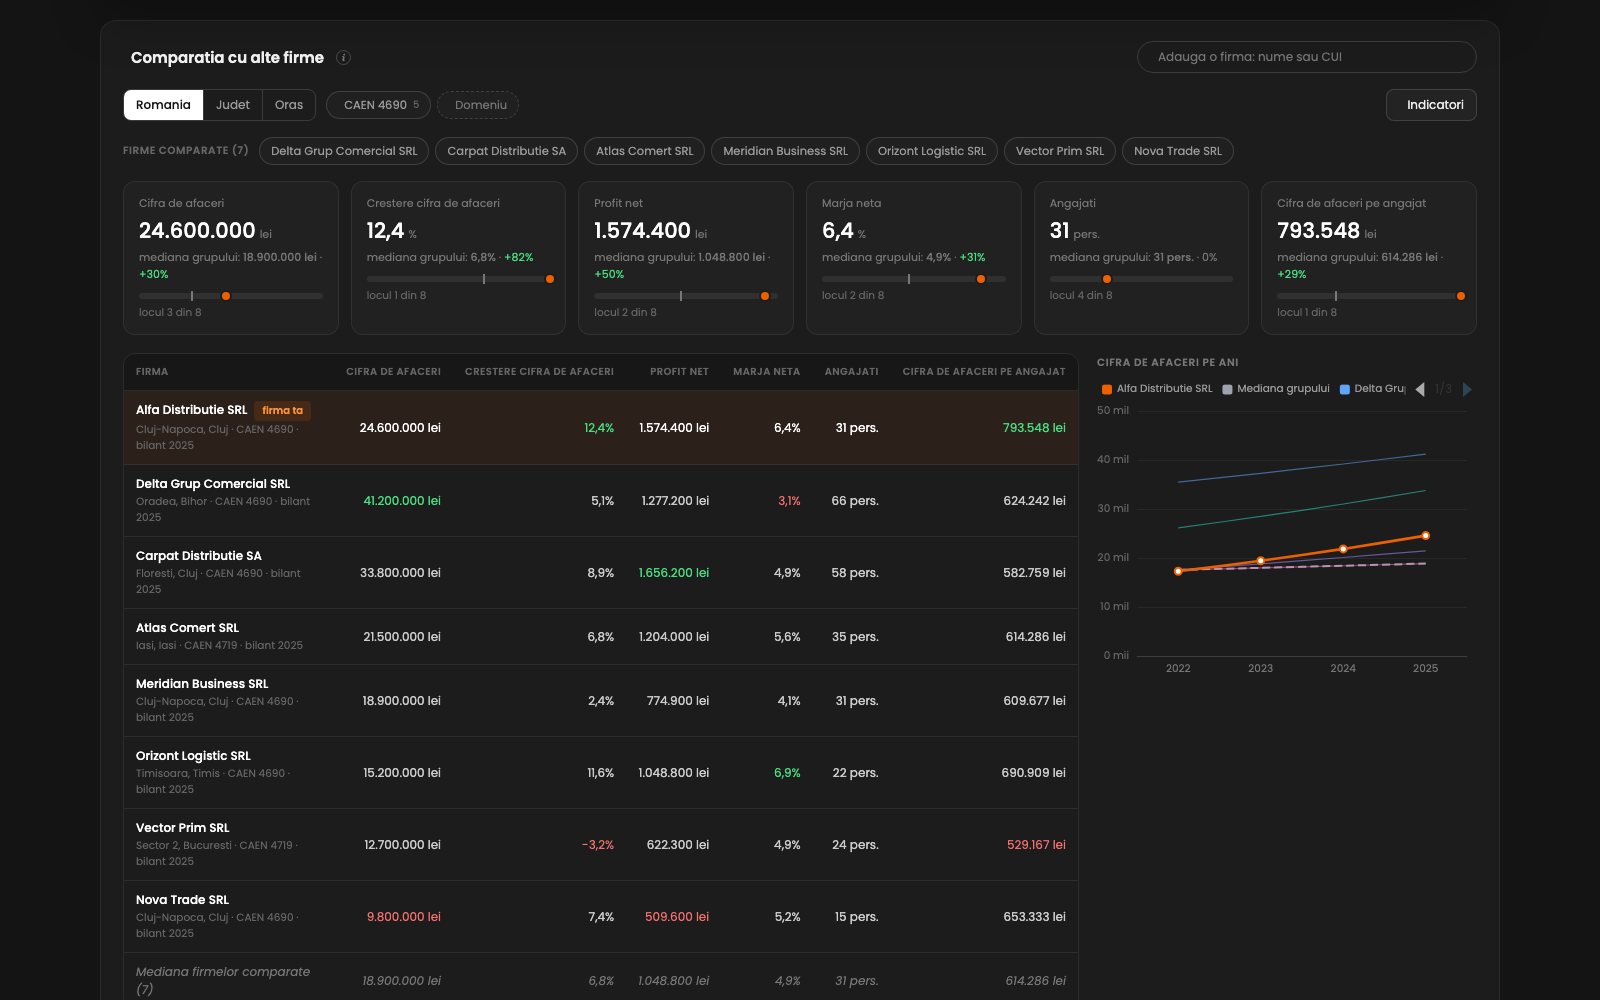Click the 'firma ta' badge
This screenshot has height=1000, width=1600.
point(282,411)
